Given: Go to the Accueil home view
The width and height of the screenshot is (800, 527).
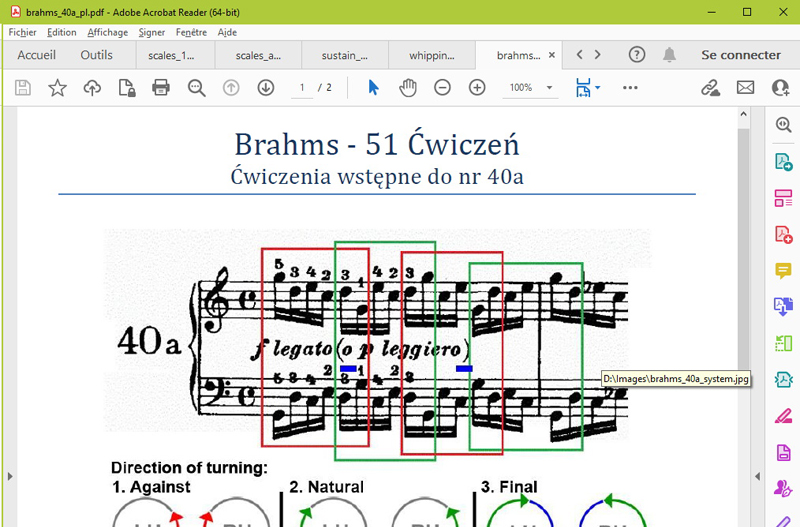Looking at the screenshot, I should point(36,55).
